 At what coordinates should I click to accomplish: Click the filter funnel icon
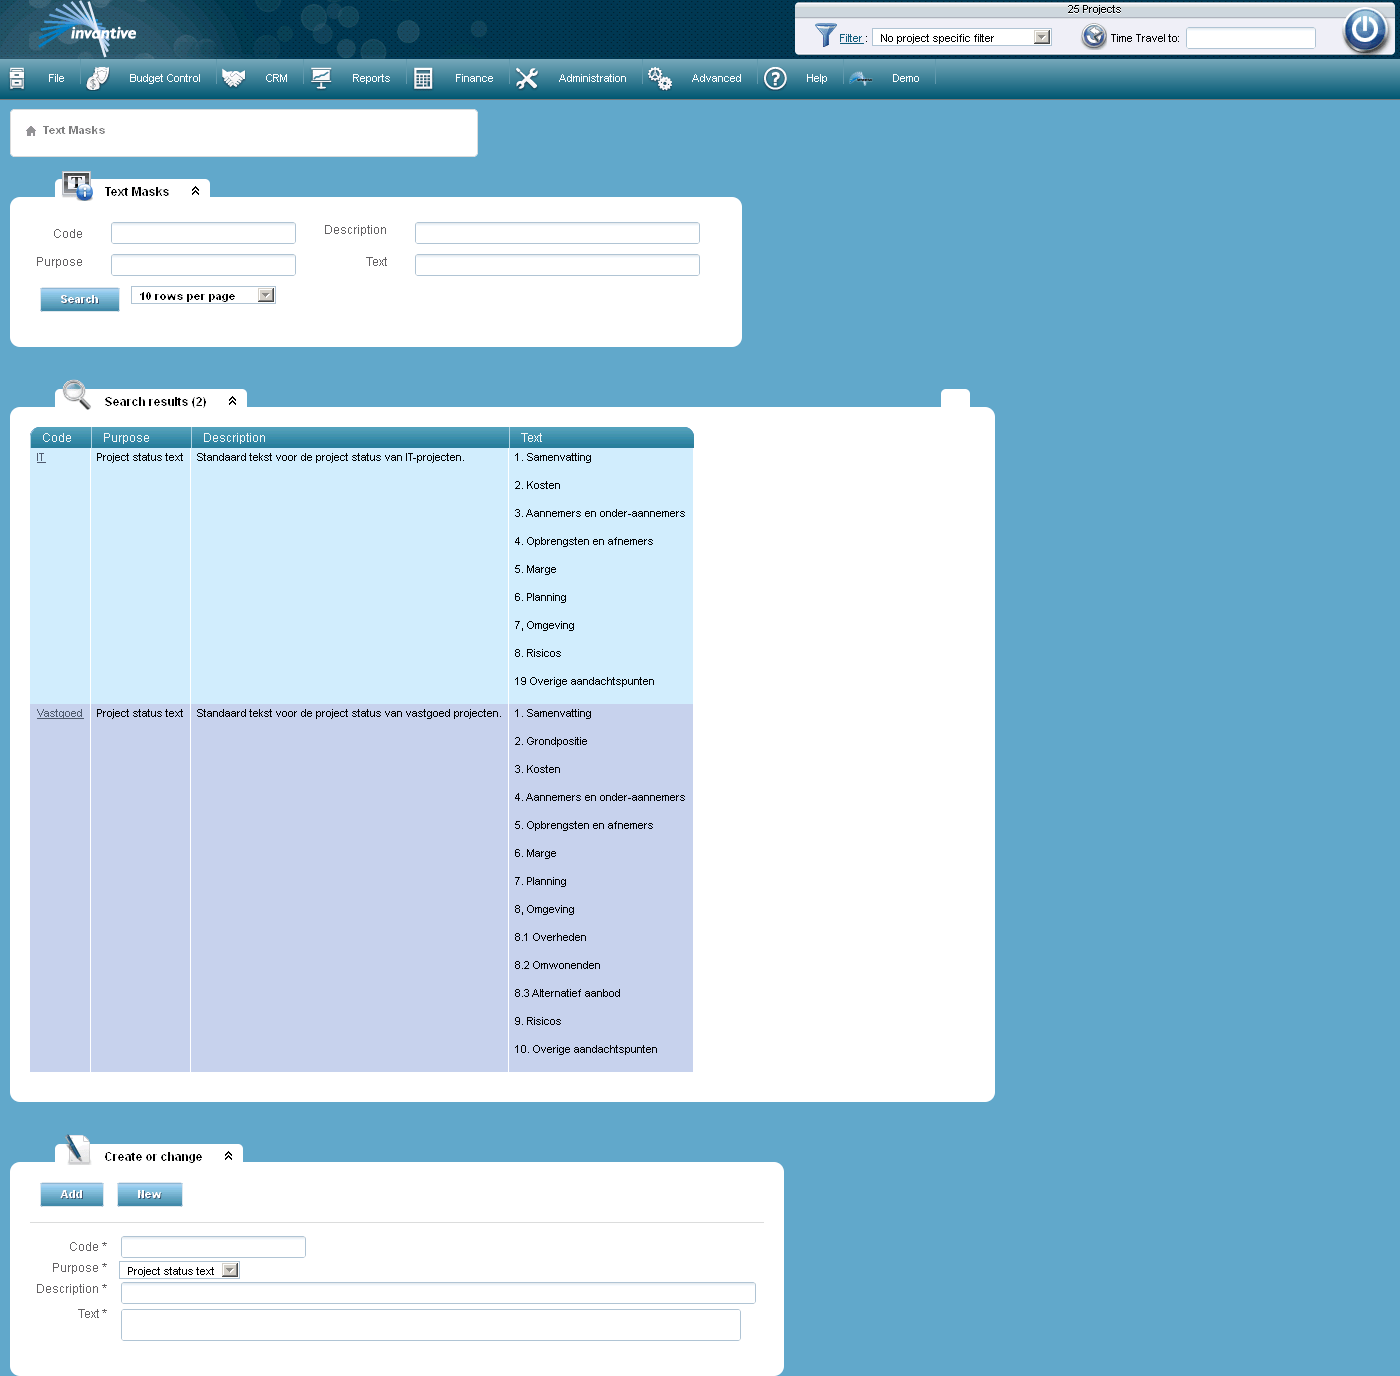pyautogui.click(x=826, y=36)
